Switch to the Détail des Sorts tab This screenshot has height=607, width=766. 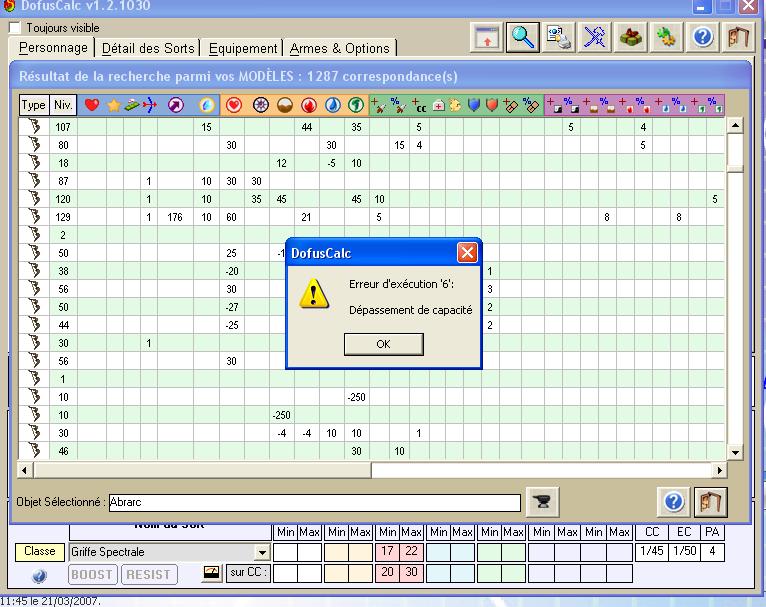(x=148, y=48)
